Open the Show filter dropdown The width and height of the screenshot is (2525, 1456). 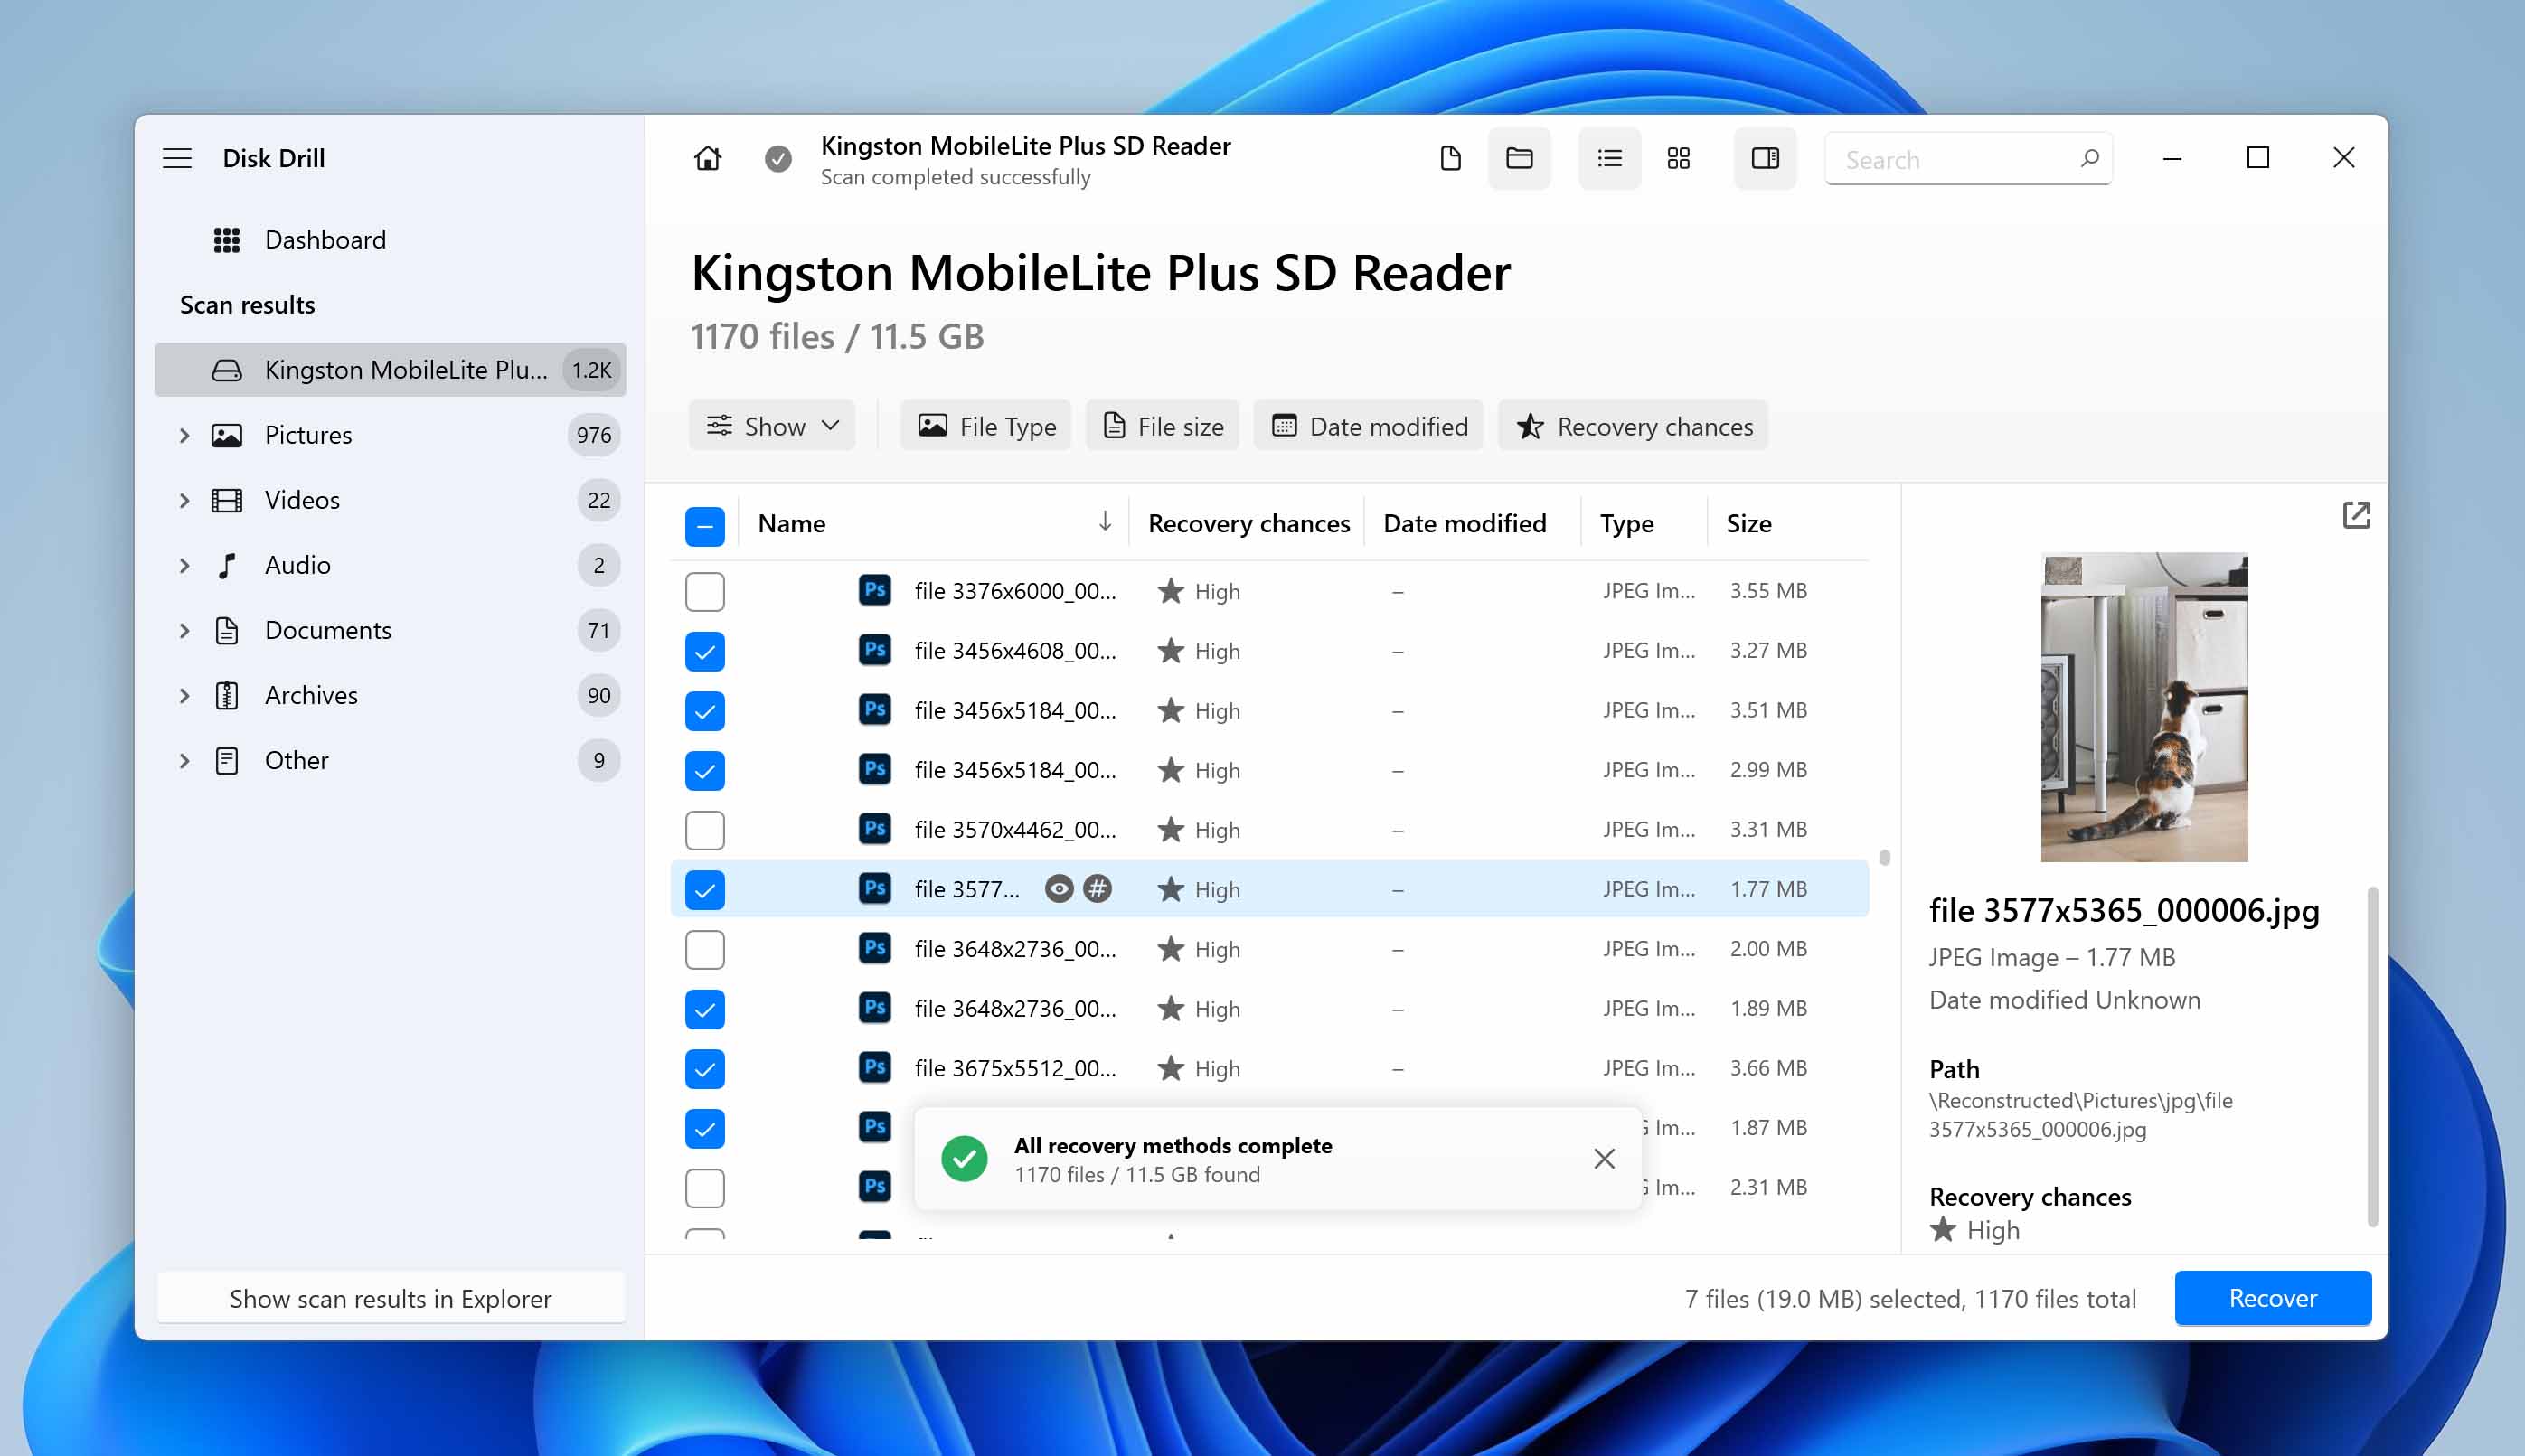772,426
